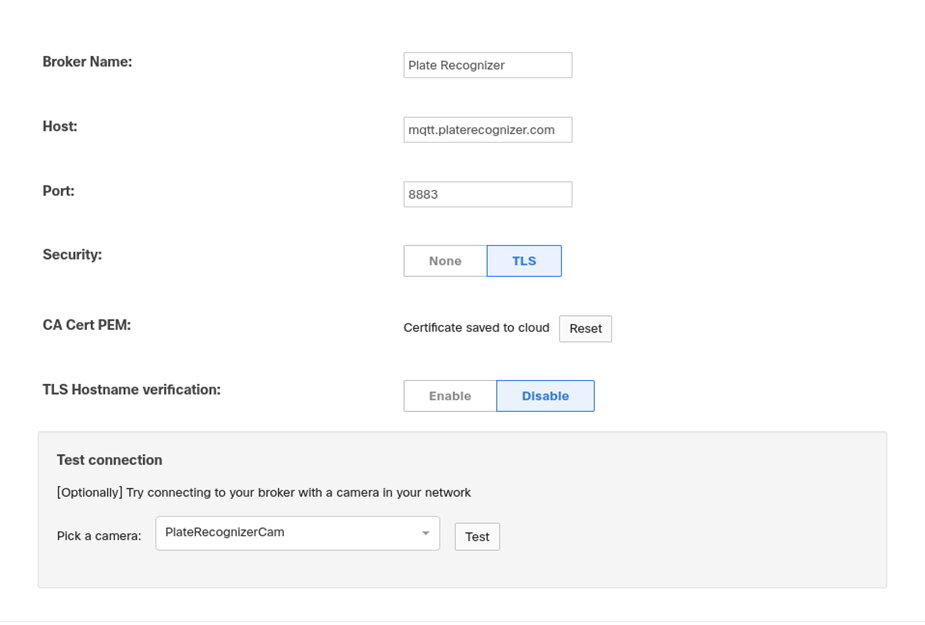Image resolution: width=925 pixels, height=625 pixels.
Task: Select Disable for TLS Hostname verification
Action: tap(545, 396)
